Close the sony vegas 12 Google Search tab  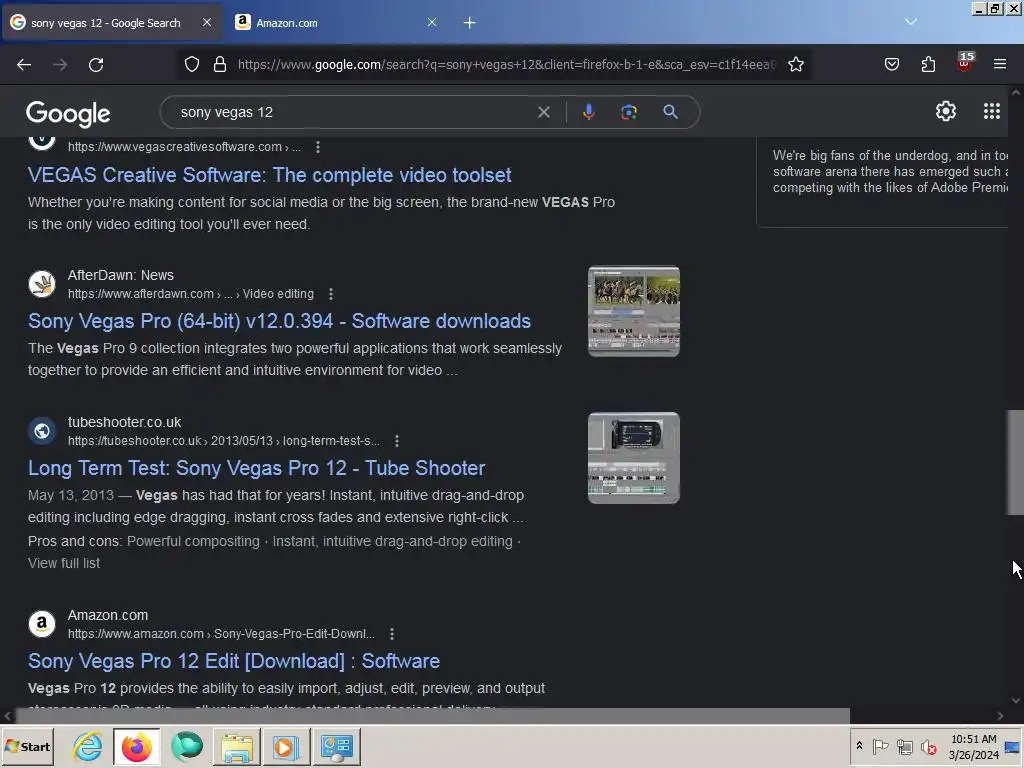point(206,22)
